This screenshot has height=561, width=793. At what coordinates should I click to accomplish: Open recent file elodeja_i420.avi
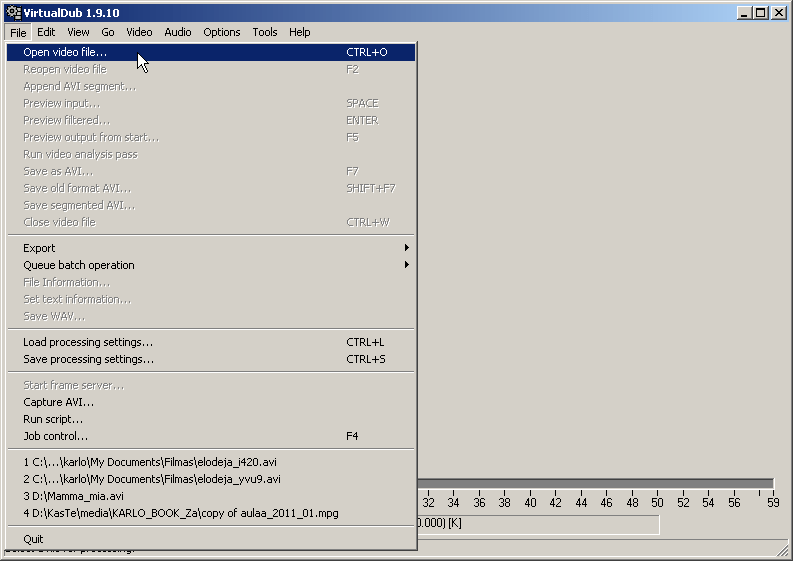pos(211,462)
